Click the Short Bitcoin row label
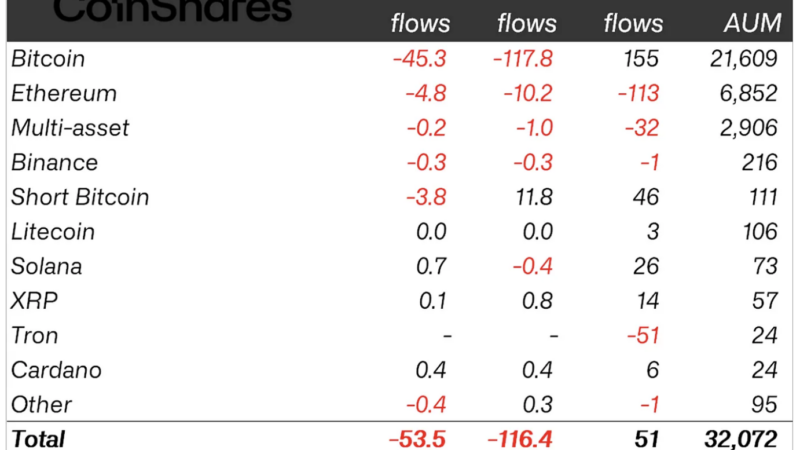The height and width of the screenshot is (450, 800). pyautogui.click(x=80, y=197)
